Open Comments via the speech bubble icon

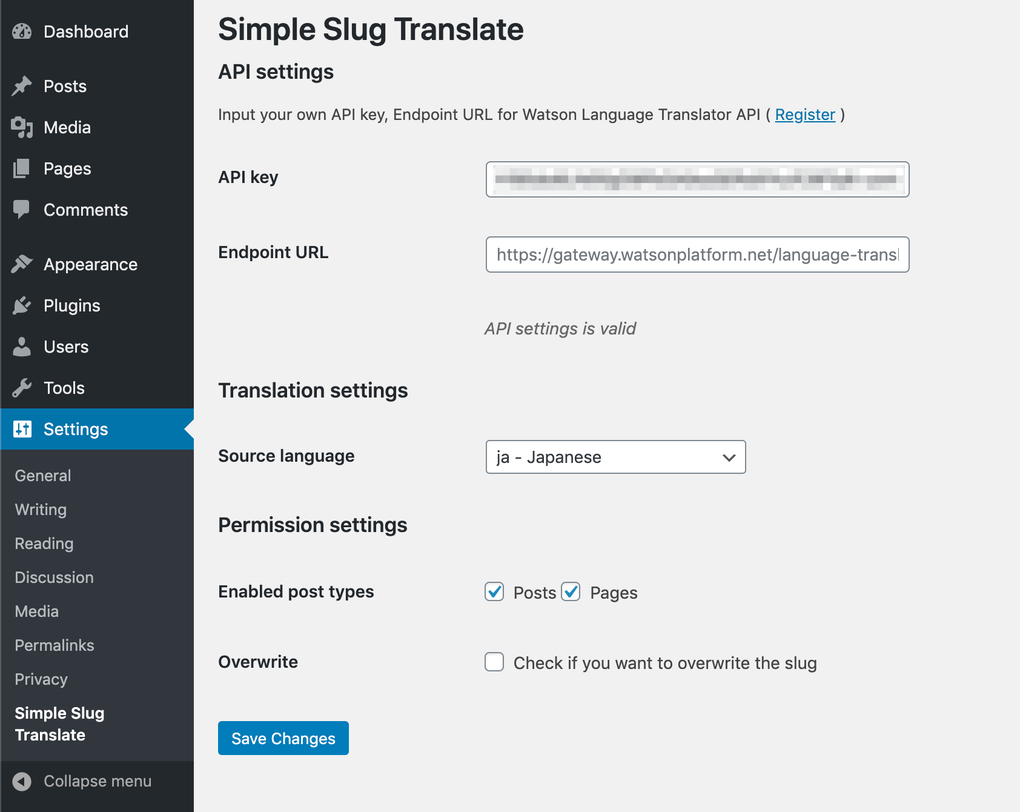(22, 210)
